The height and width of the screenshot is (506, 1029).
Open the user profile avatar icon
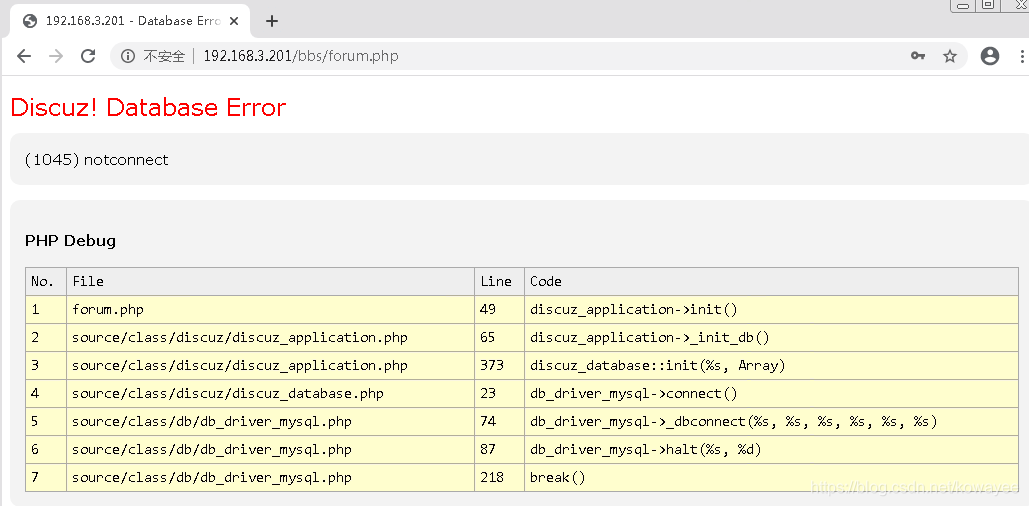pyautogui.click(x=990, y=56)
